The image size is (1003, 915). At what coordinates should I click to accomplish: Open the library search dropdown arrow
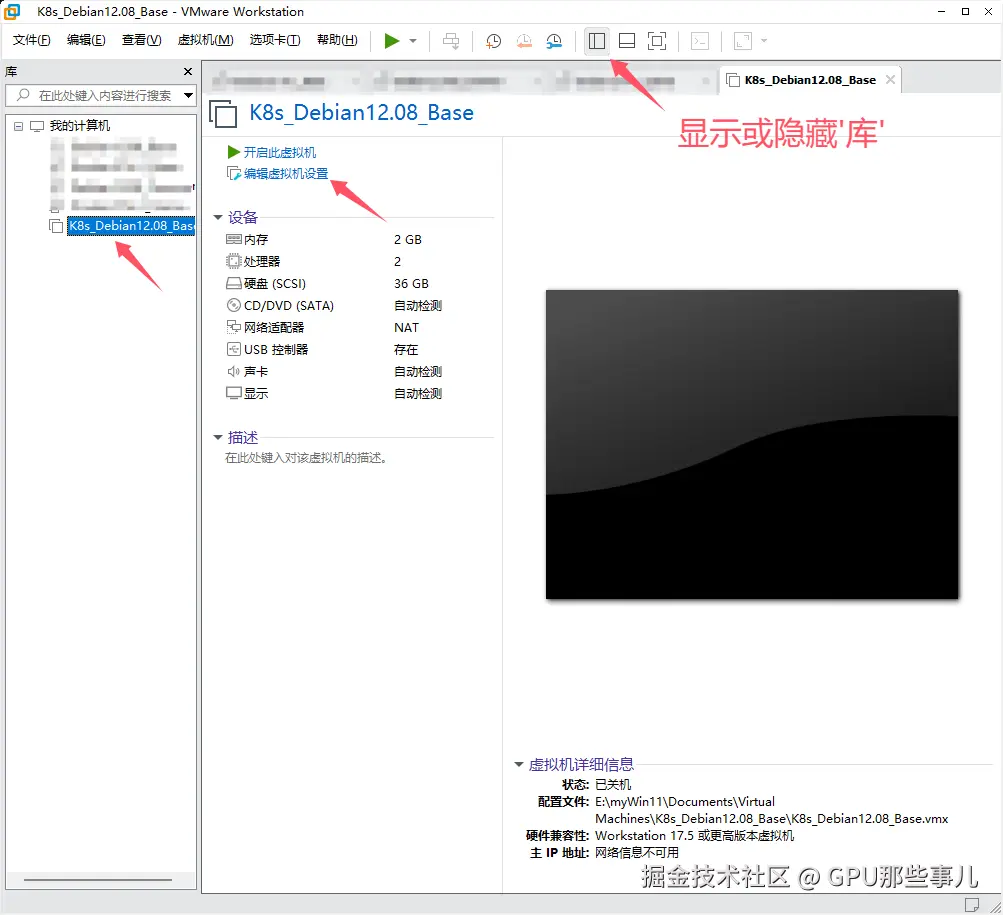point(188,95)
